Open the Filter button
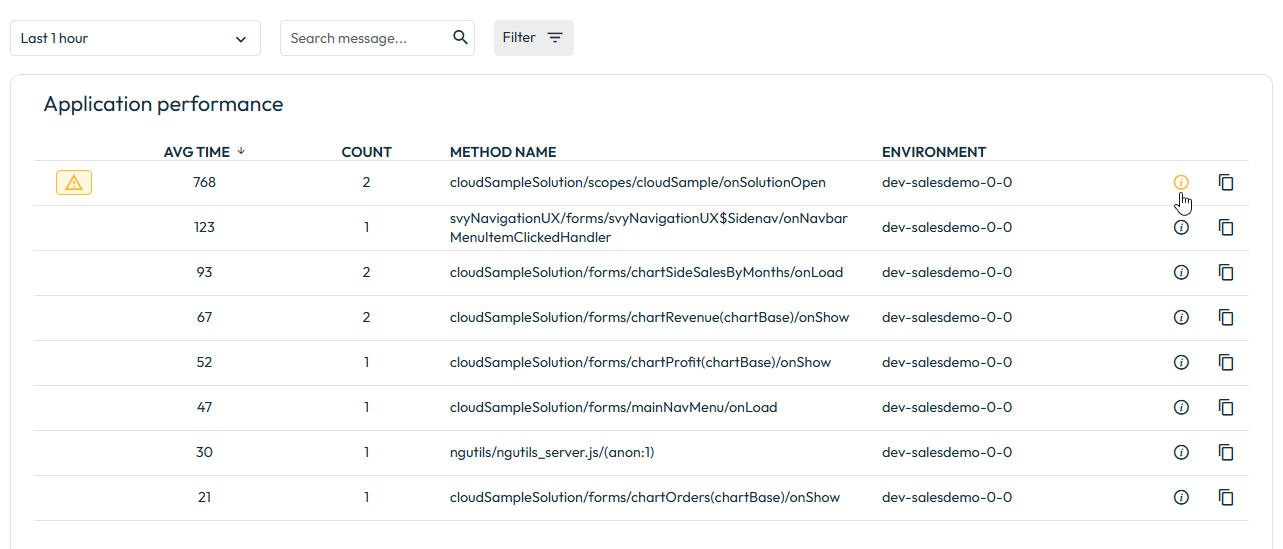Viewport: 1283px width, 549px height. click(534, 38)
